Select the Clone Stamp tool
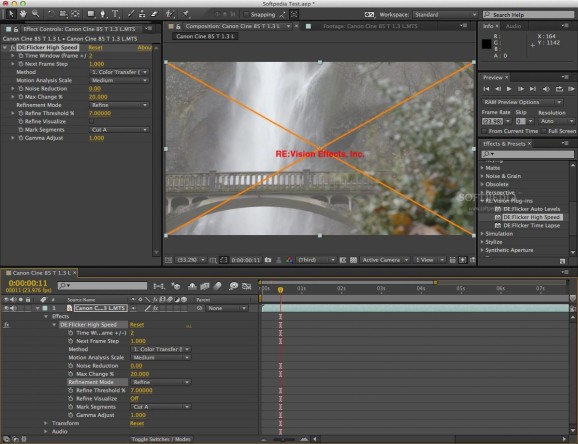The width and height of the screenshot is (578, 444). (142, 14)
